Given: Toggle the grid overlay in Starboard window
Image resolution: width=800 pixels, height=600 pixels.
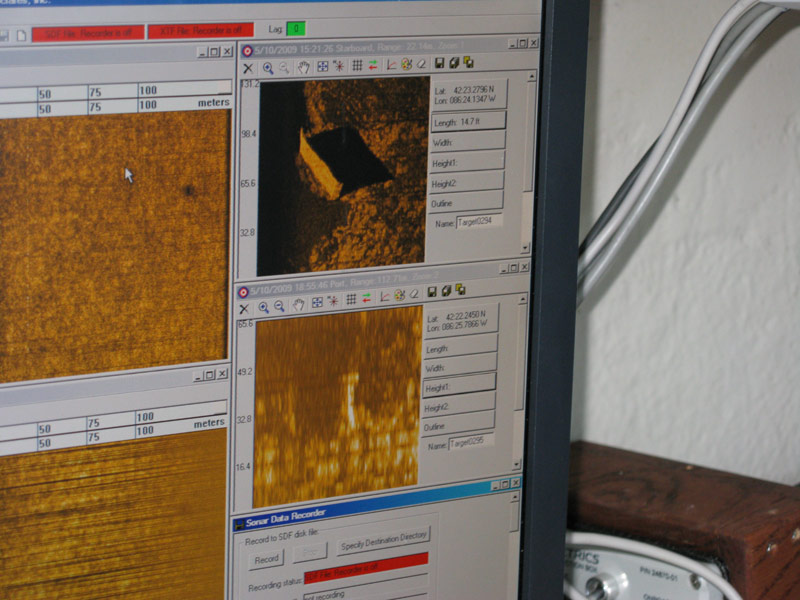Looking at the screenshot, I should (357, 65).
